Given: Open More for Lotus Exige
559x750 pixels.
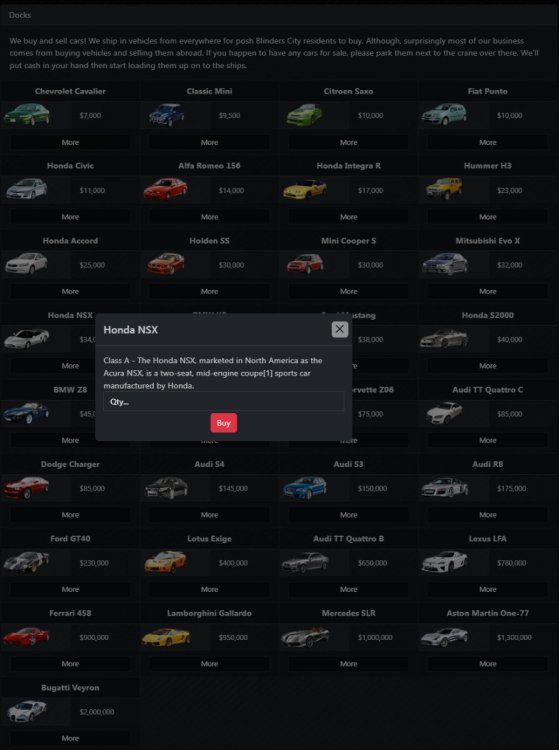Looking at the screenshot, I should click(x=209, y=589).
